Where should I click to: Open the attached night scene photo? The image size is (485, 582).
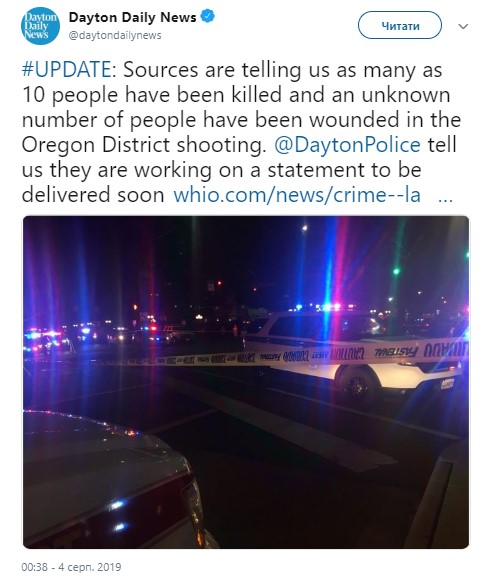[x=246, y=382]
